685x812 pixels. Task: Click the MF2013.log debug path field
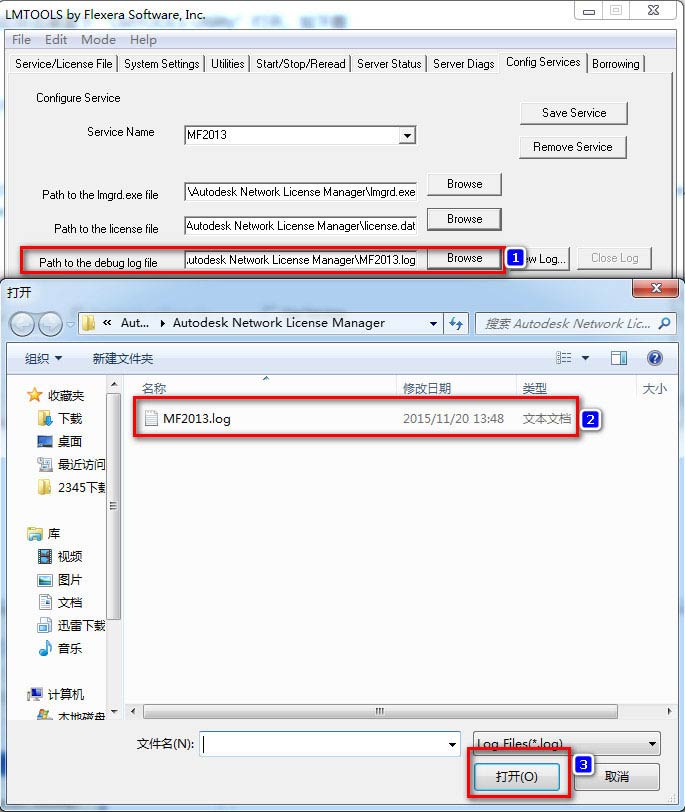[301, 259]
